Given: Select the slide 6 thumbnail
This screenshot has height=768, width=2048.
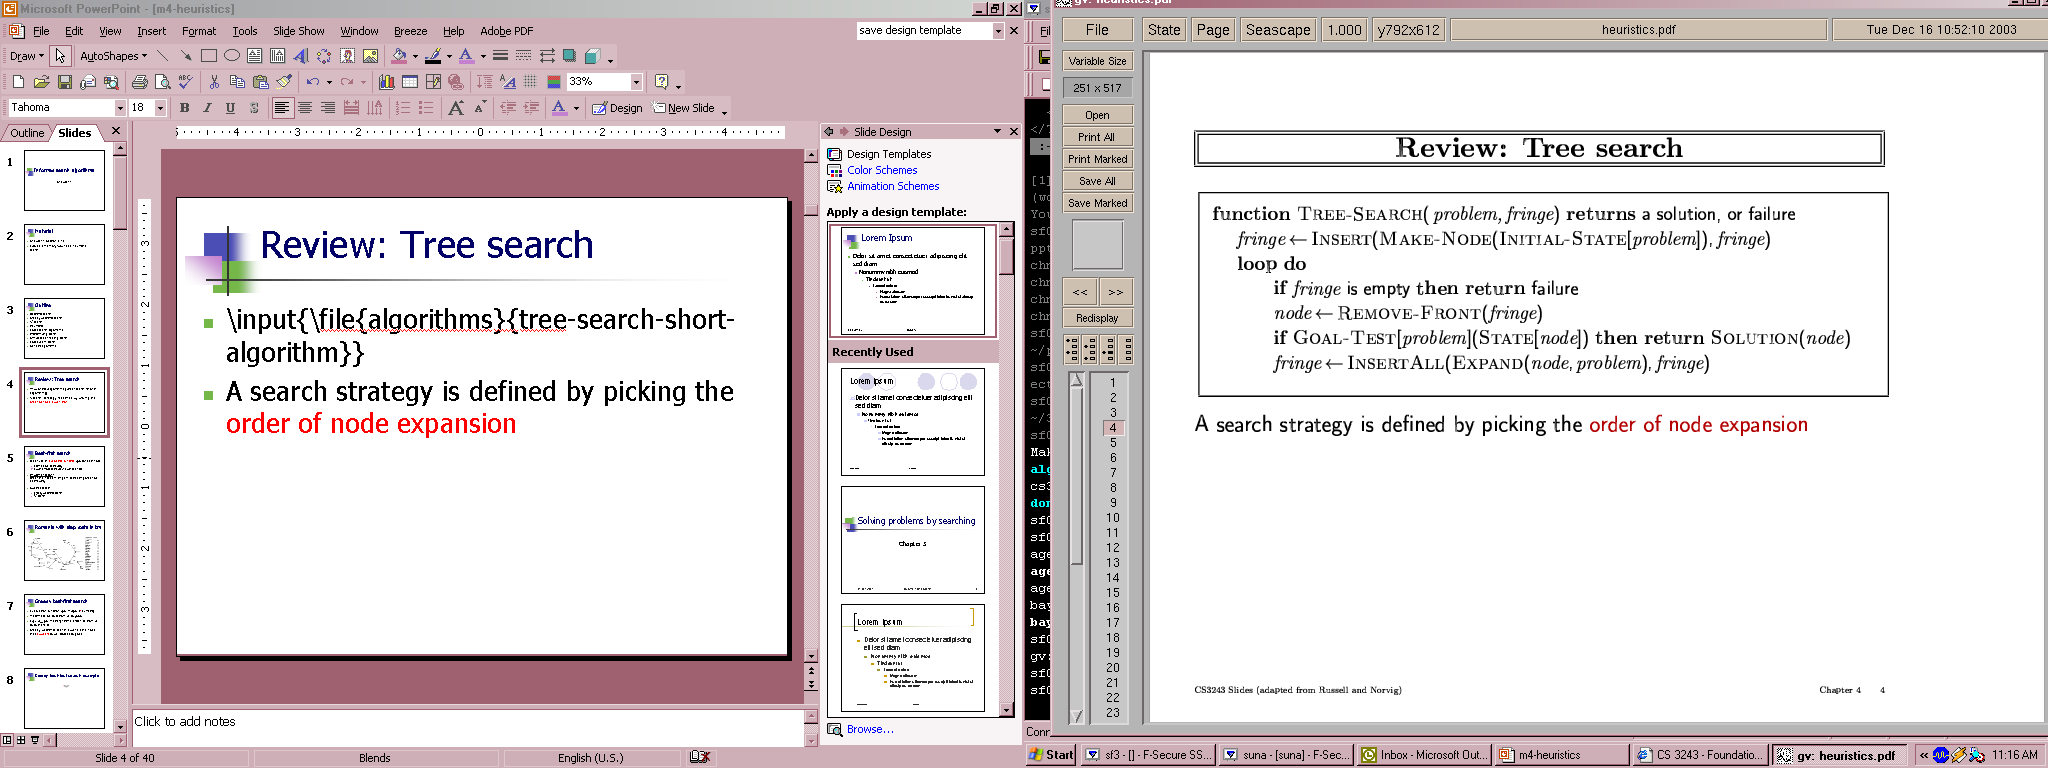Looking at the screenshot, I should pyautogui.click(x=64, y=550).
